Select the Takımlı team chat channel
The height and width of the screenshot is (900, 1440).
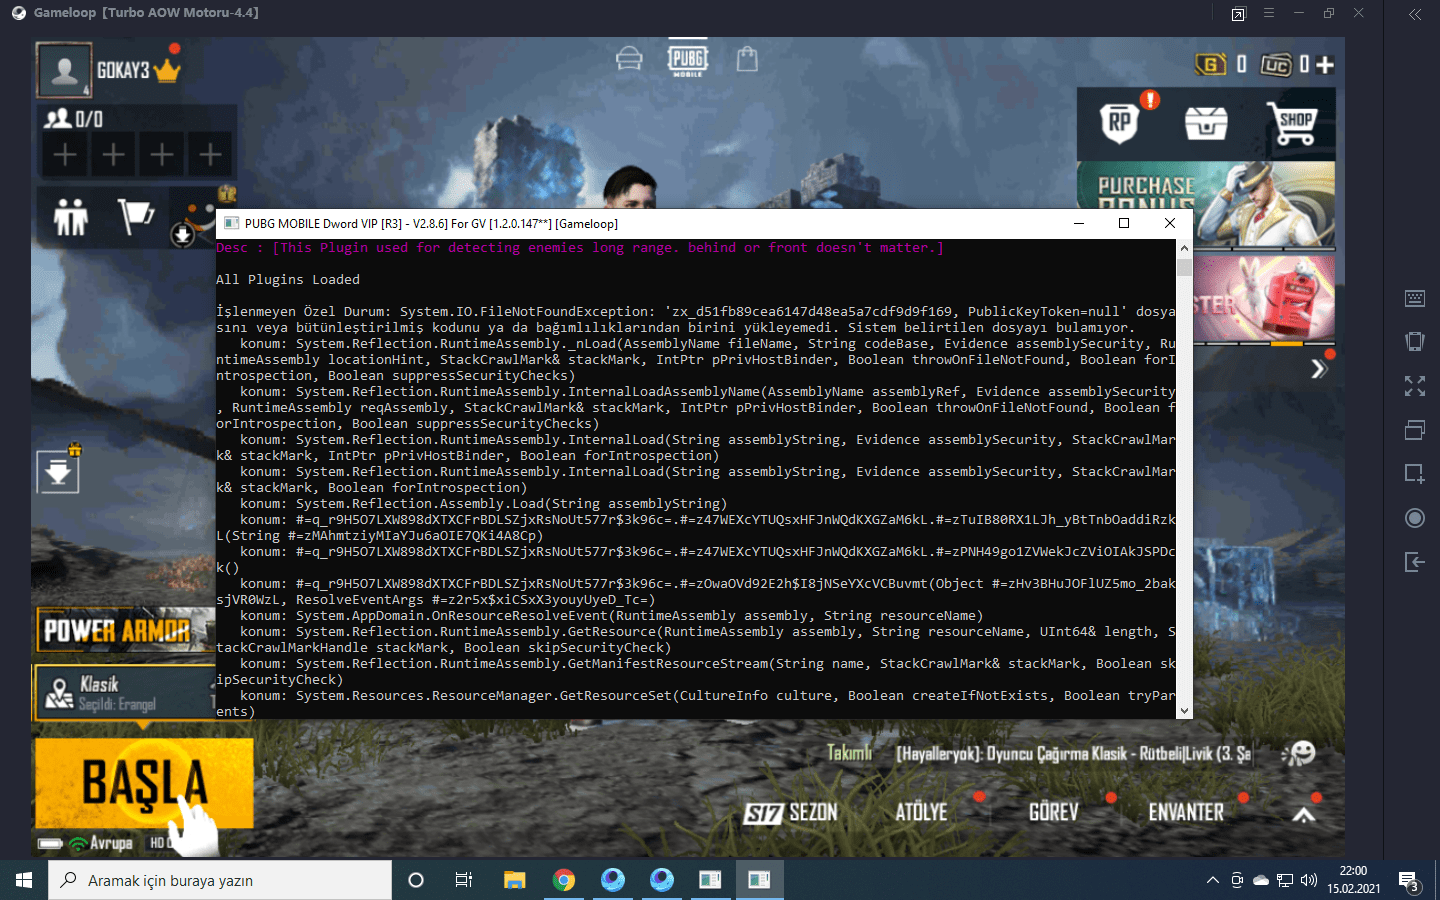coord(849,753)
